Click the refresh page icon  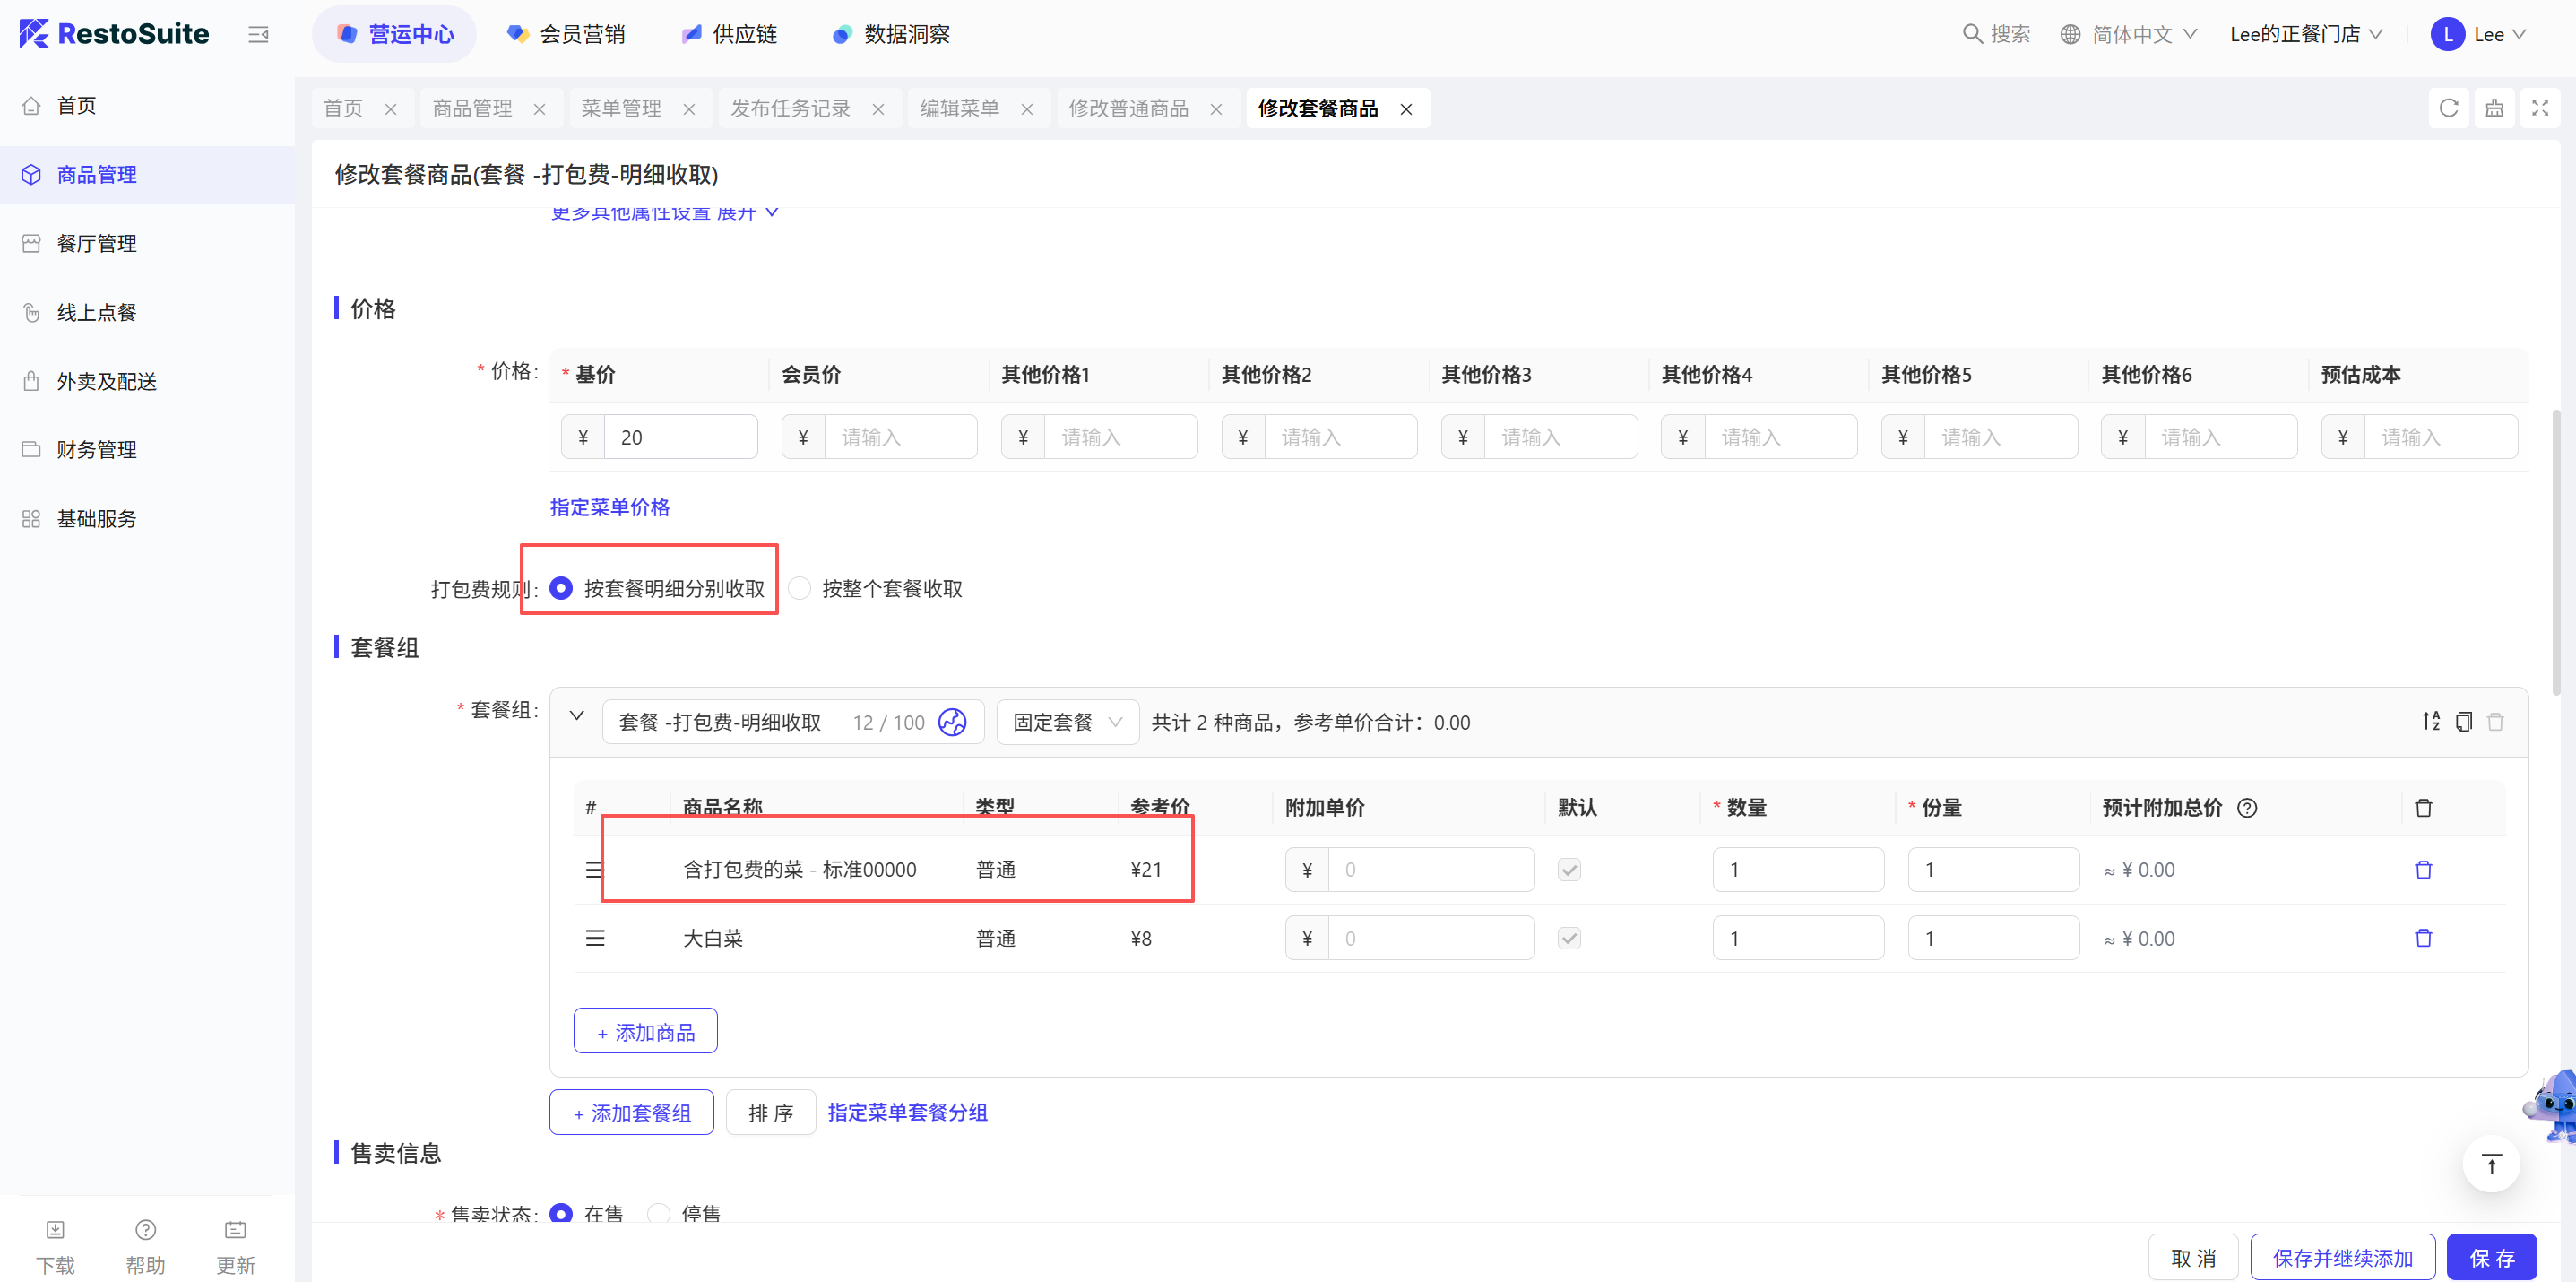tap(2448, 108)
